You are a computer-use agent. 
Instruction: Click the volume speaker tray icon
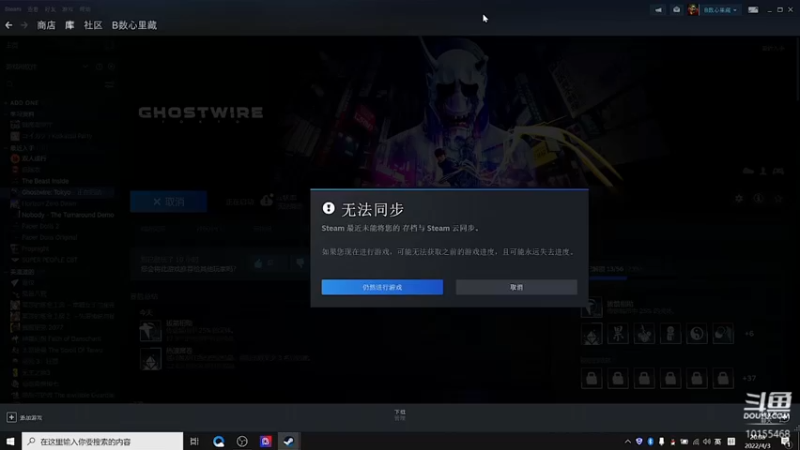click(707, 441)
